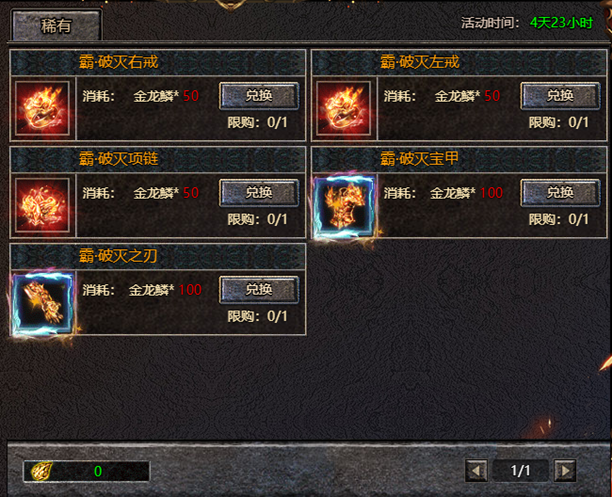Redeem 霸·破灭之刃 using 兑换 button
This screenshot has height=497, width=612.
click(259, 289)
